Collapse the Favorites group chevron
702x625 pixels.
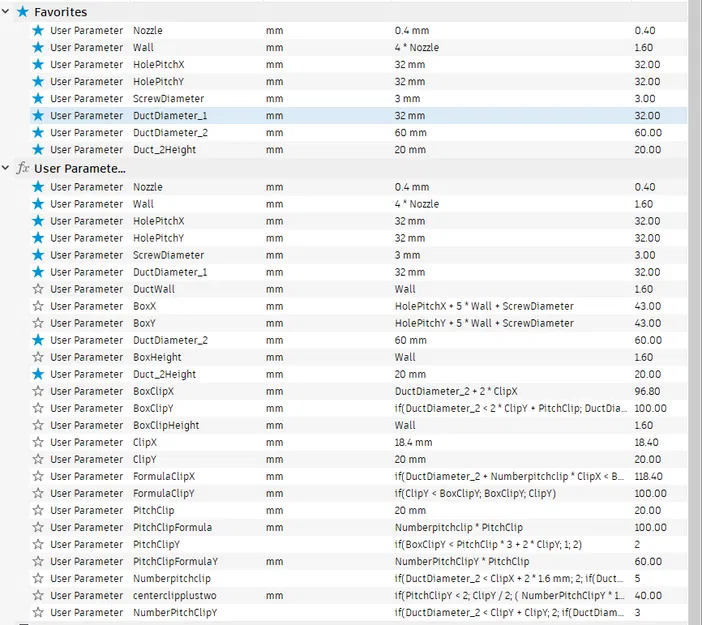tap(5, 12)
